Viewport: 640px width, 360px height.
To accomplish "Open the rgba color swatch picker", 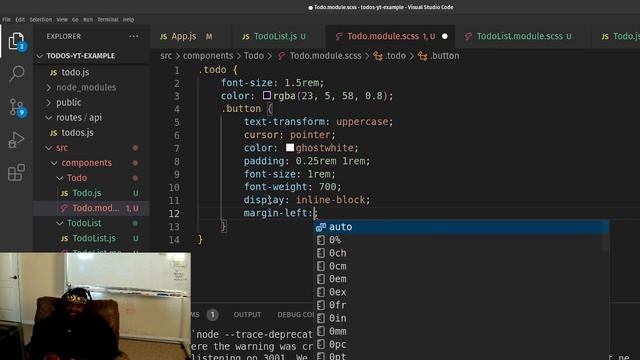I will click(x=267, y=96).
